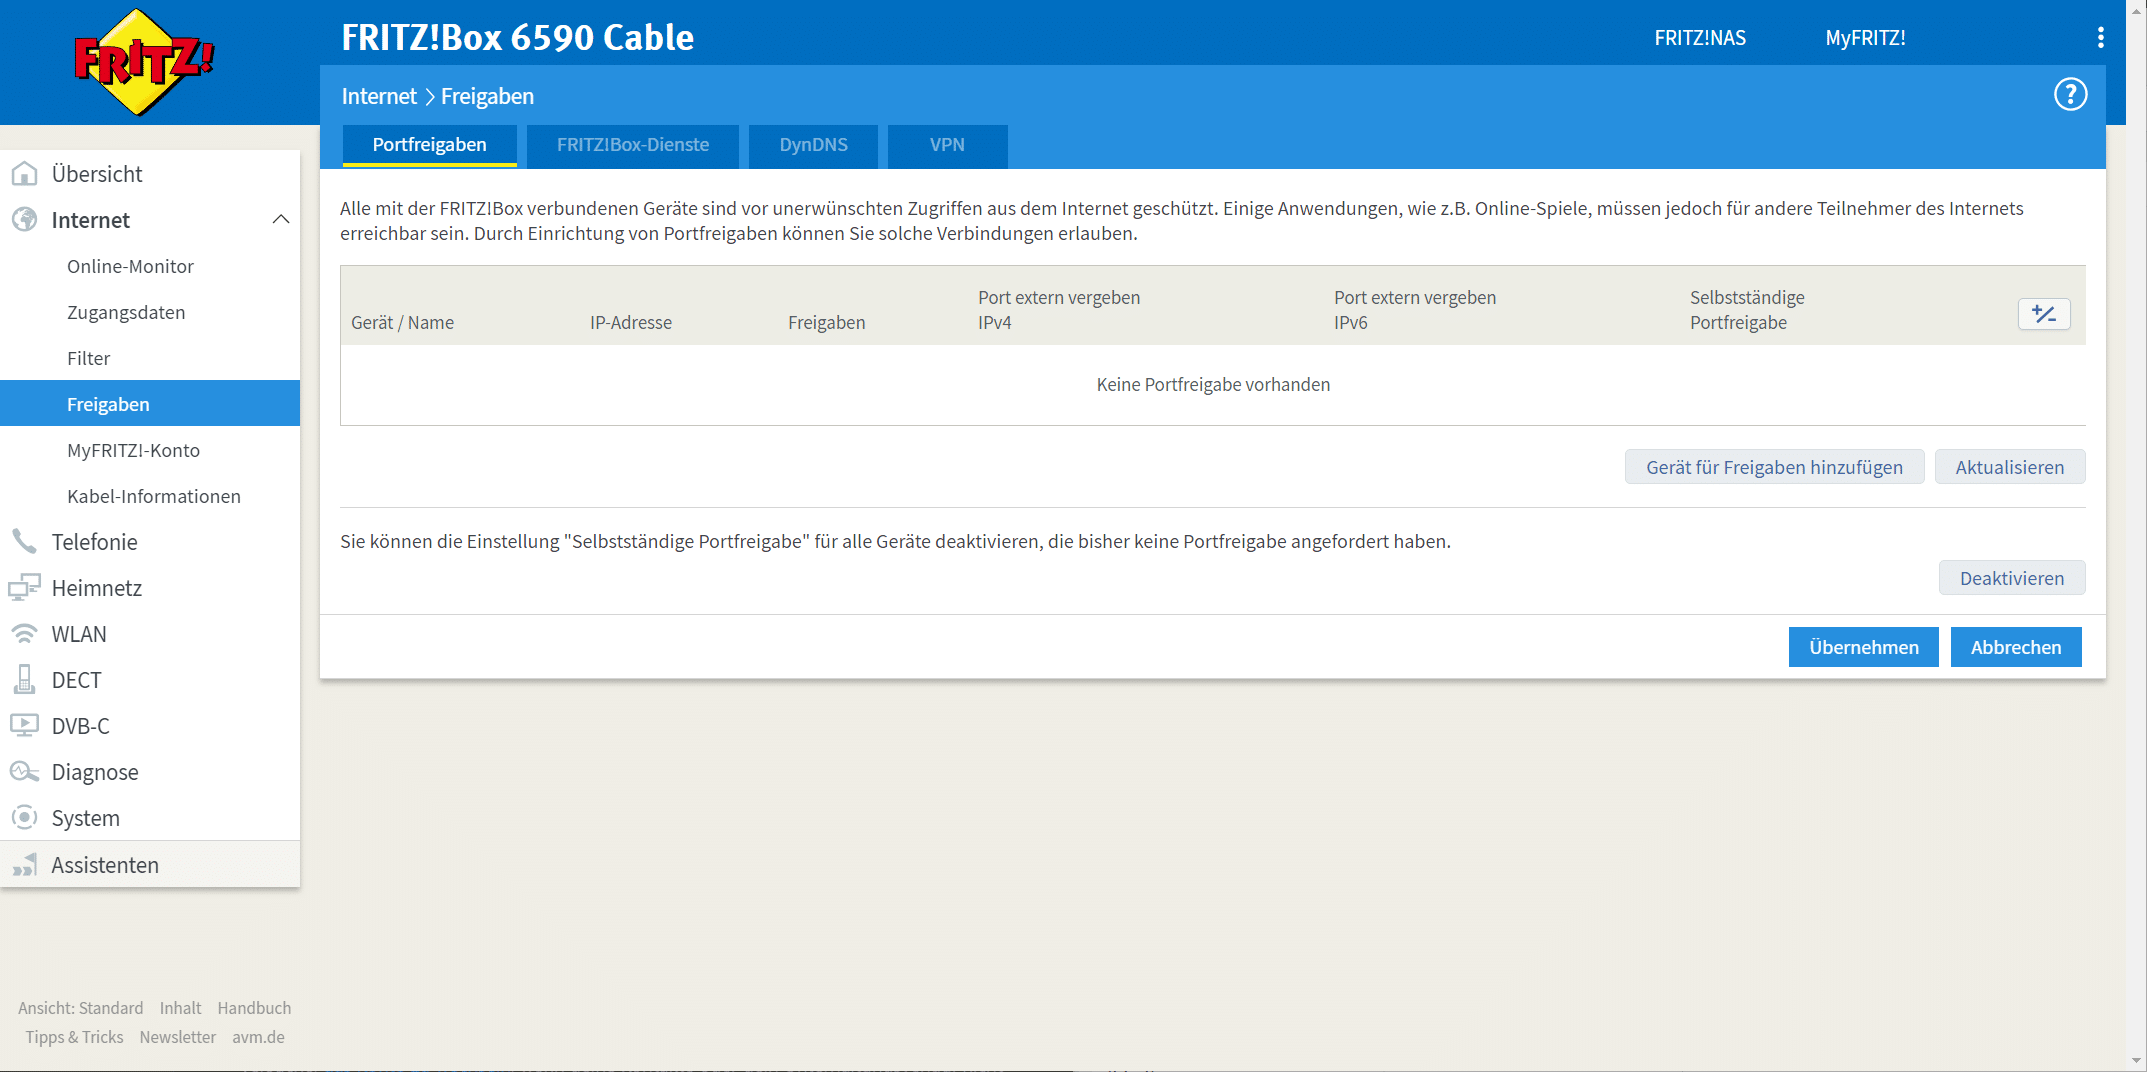The height and width of the screenshot is (1072, 2147).
Task: Click the Deaktivieren button
Action: point(2011,578)
